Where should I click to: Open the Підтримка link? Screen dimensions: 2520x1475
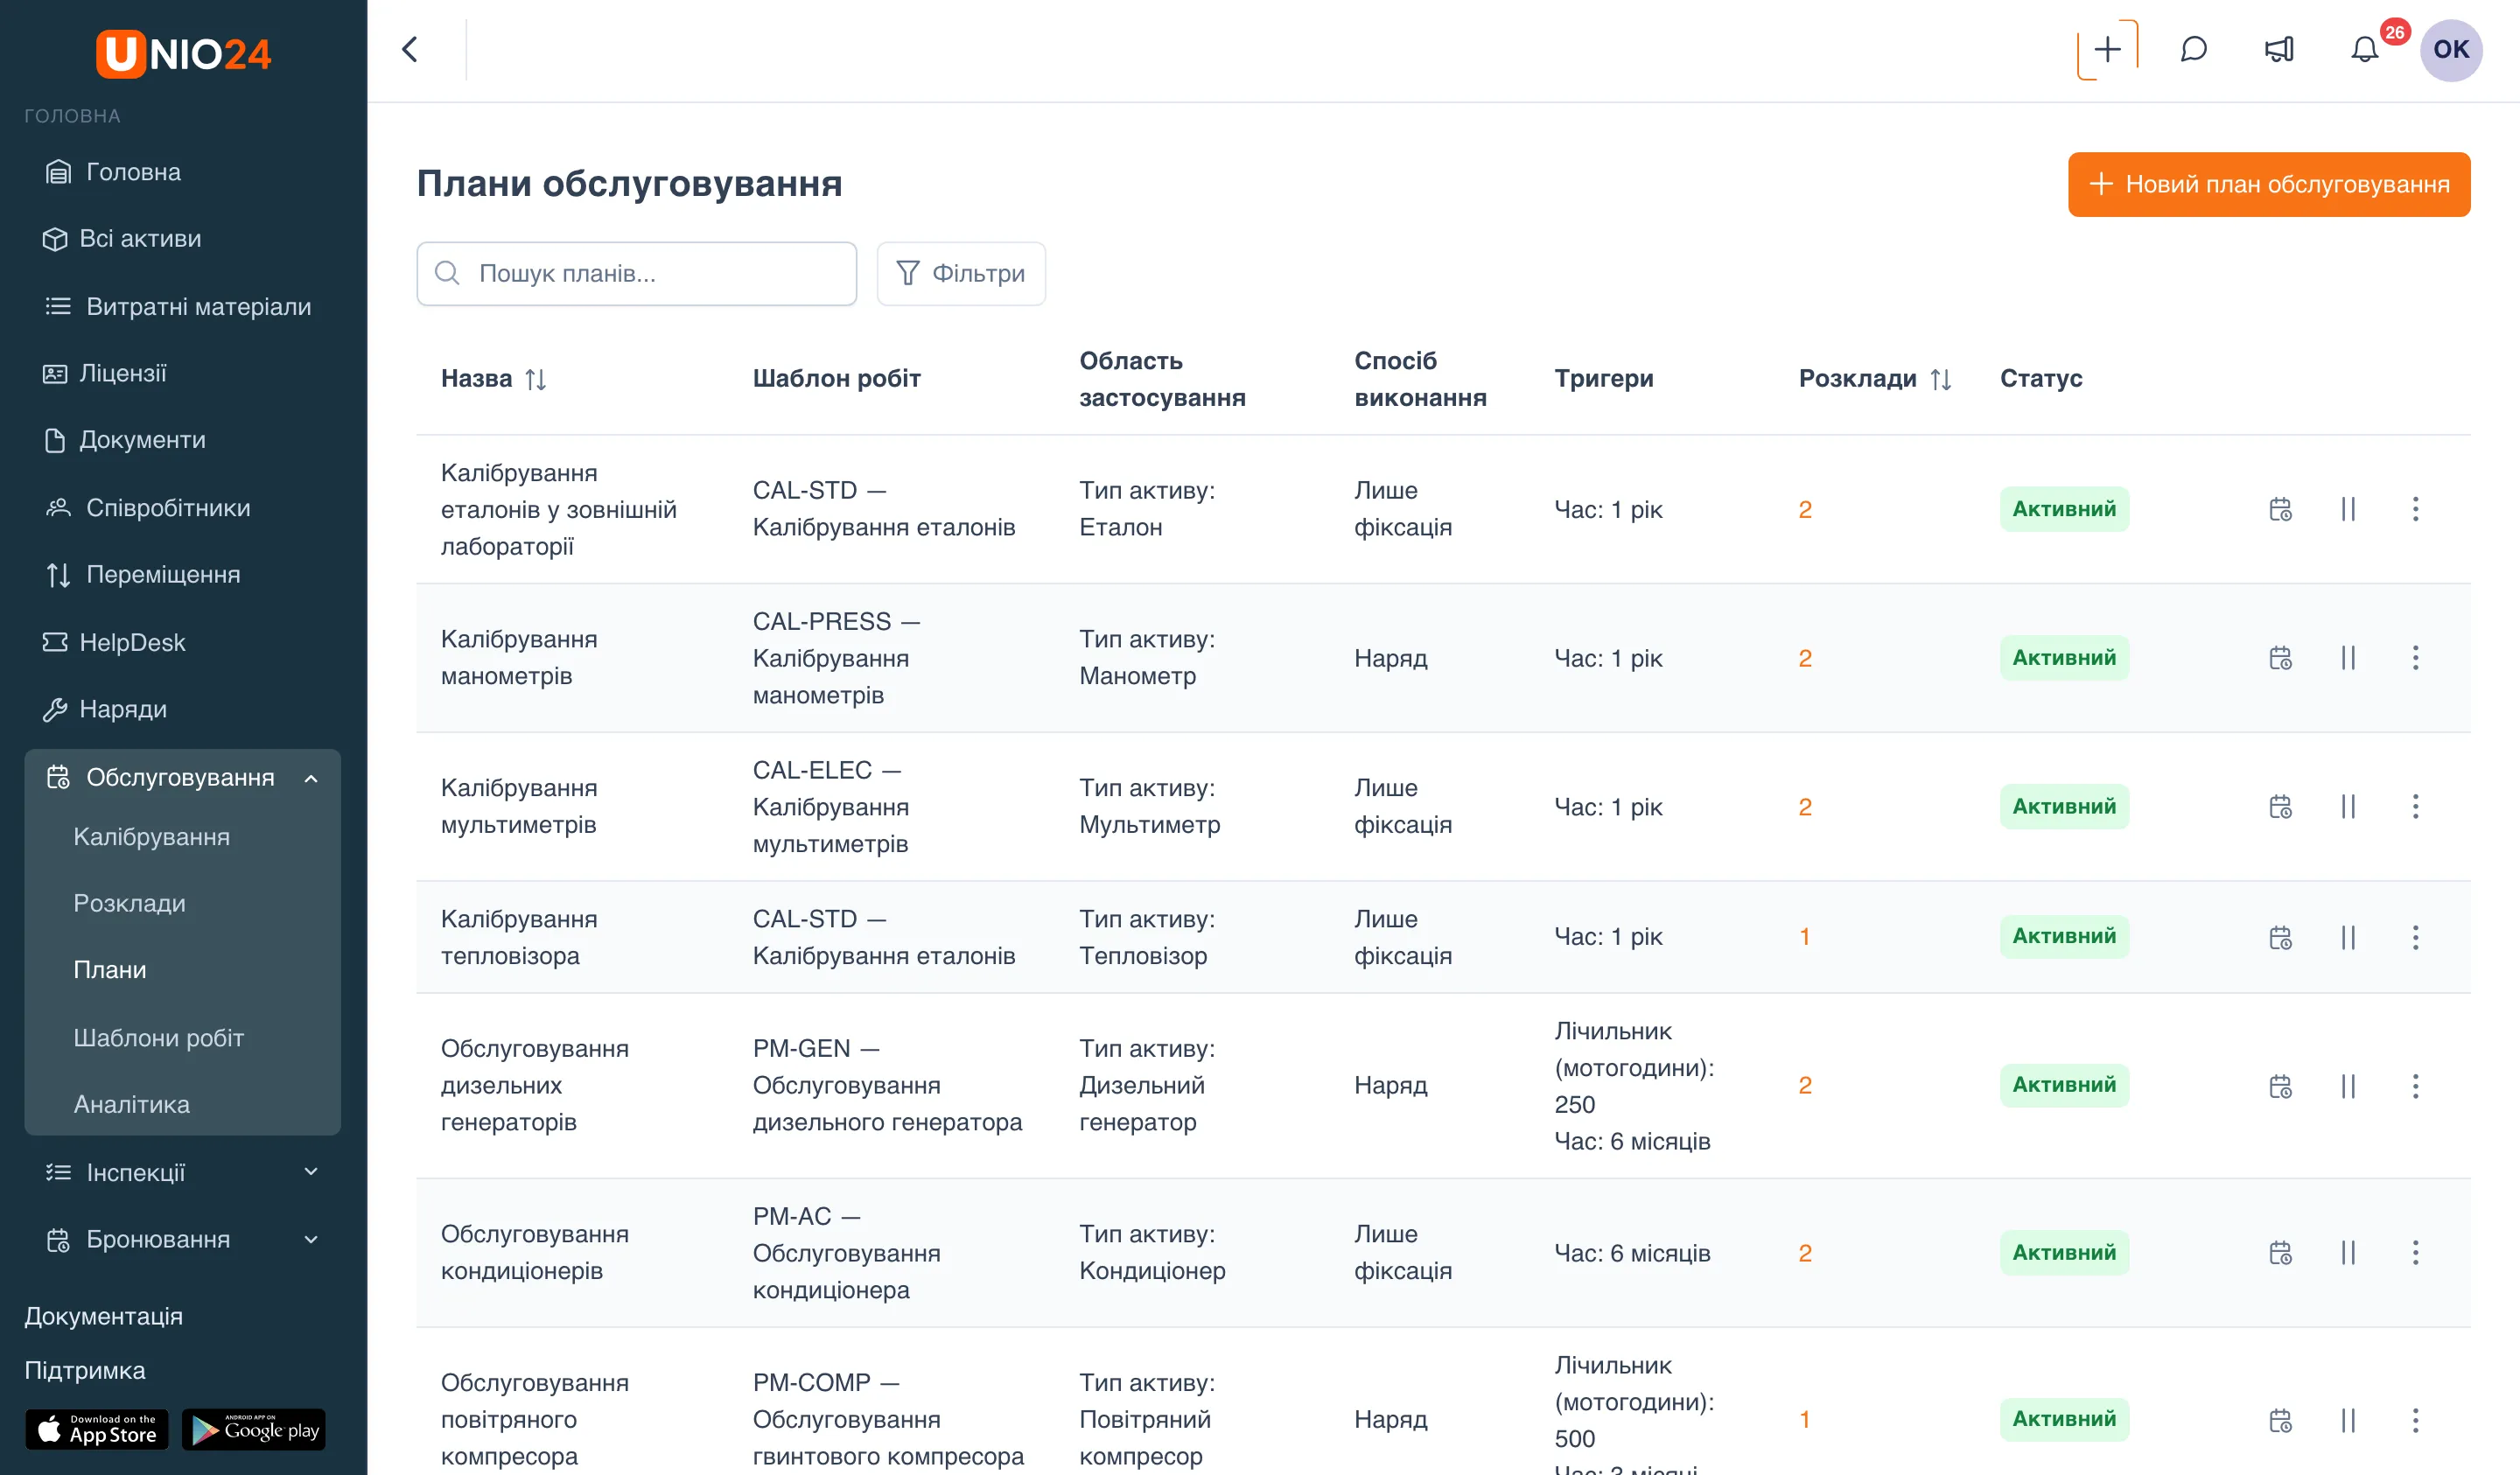coord(84,1370)
